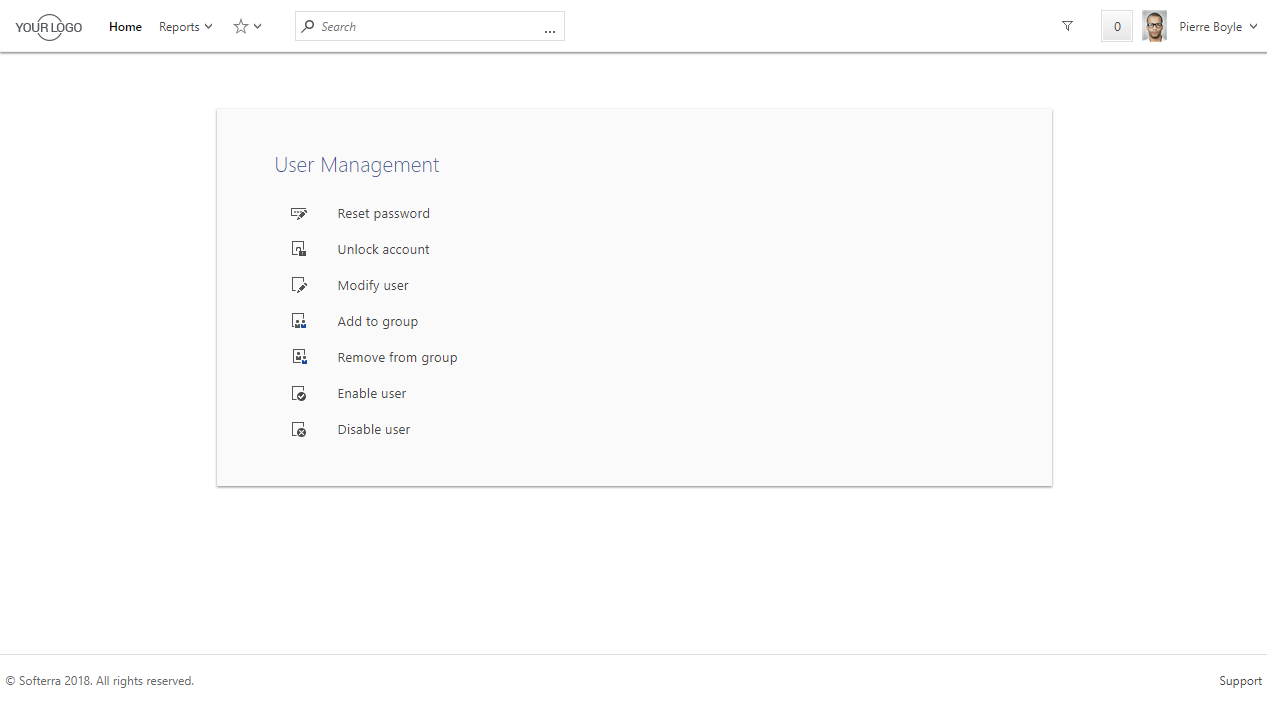This screenshot has width=1267, height=703.
Task: Choose the Remove from group link
Action: [x=397, y=358]
